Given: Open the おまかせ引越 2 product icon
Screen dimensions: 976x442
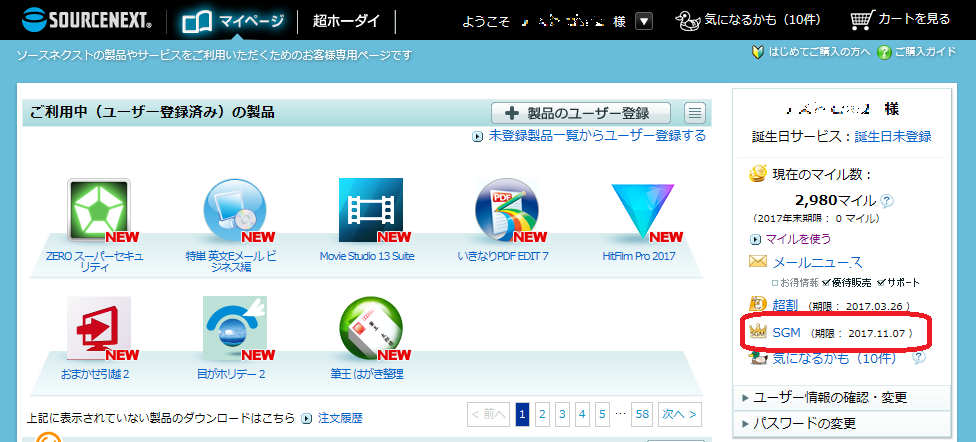Looking at the screenshot, I should (99, 328).
